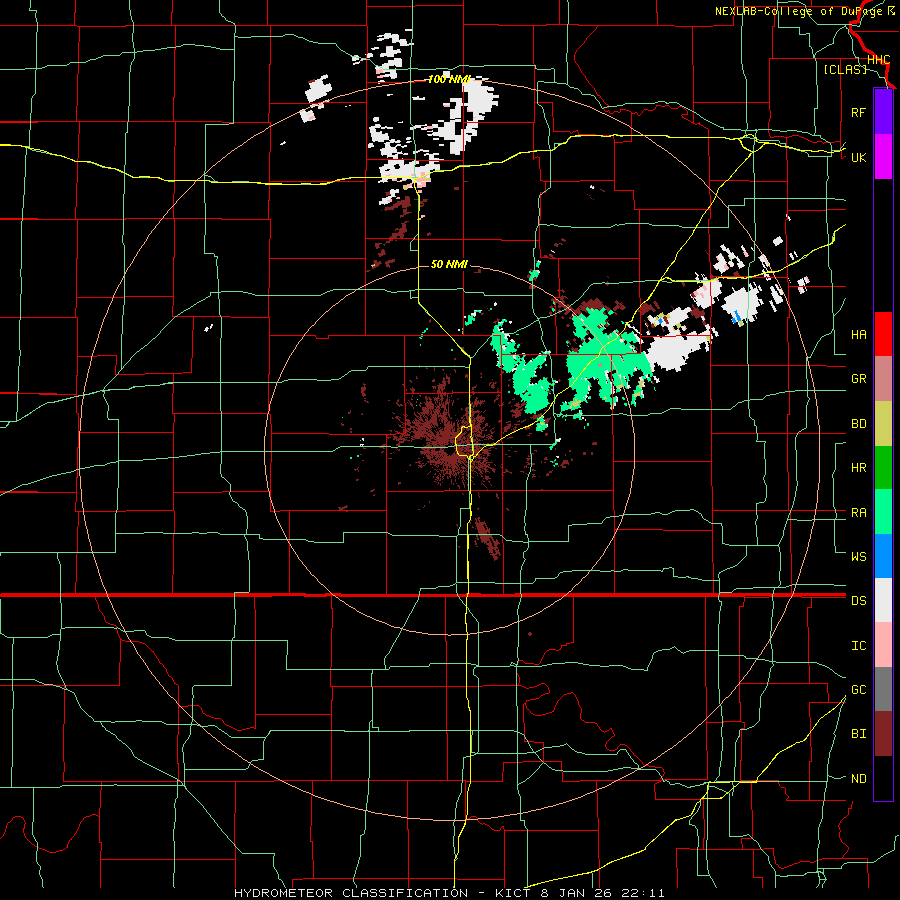Pick the yellow BD legend swatch

point(883,424)
